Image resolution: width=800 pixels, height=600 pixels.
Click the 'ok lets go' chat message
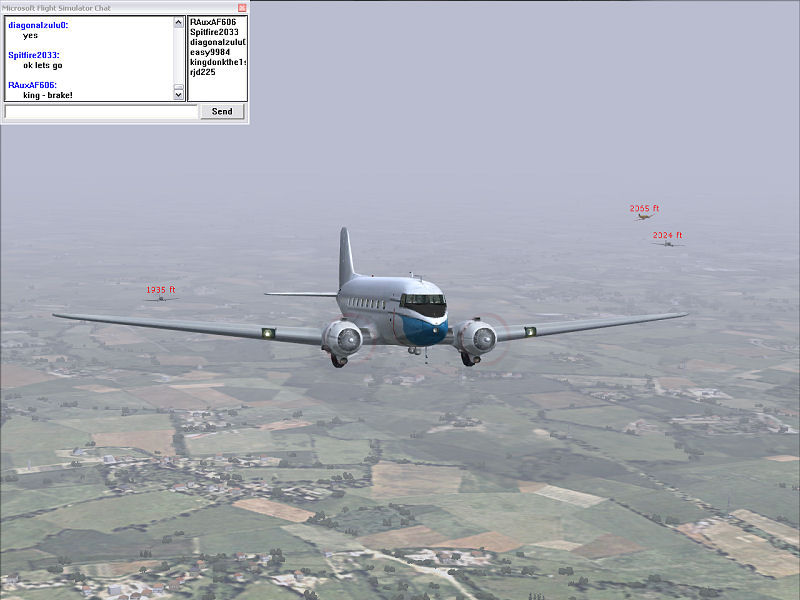43,65
